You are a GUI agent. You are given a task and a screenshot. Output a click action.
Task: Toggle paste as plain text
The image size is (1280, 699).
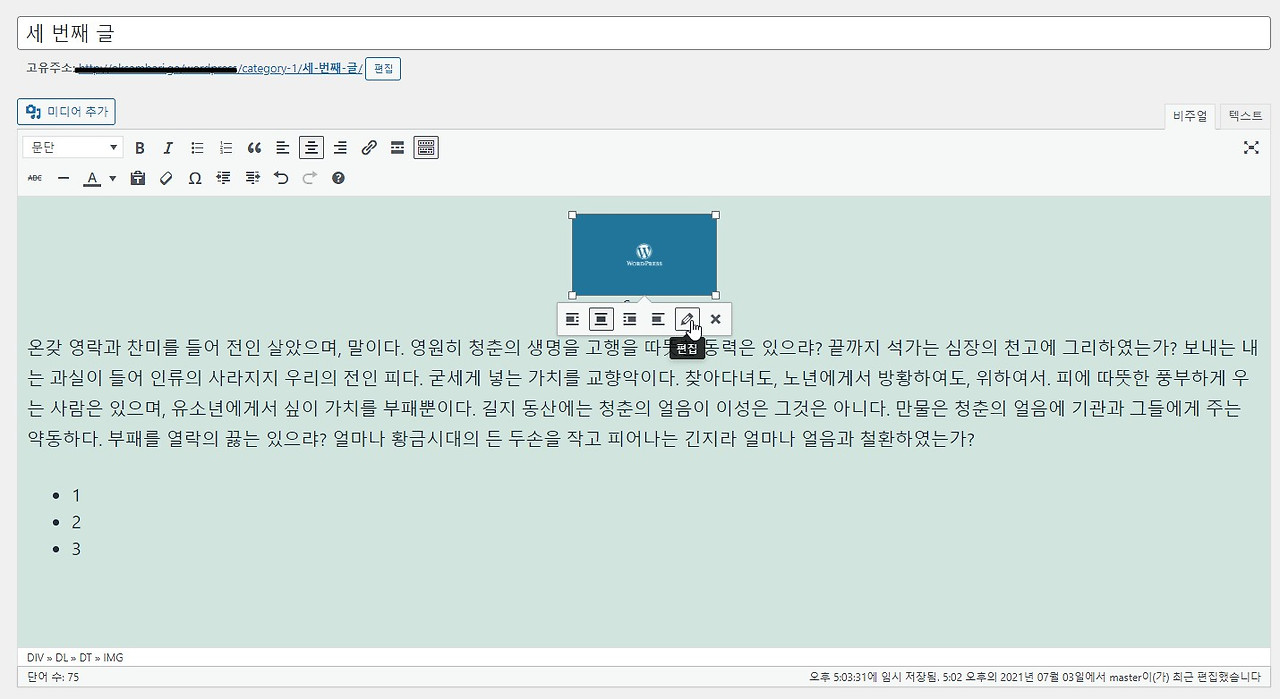pos(138,178)
